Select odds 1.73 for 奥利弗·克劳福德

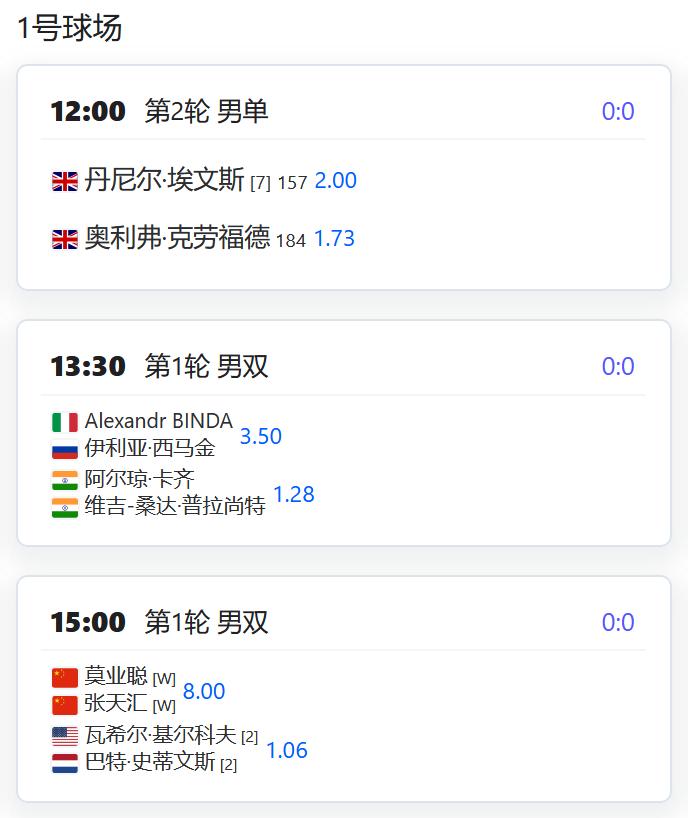coord(334,238)
